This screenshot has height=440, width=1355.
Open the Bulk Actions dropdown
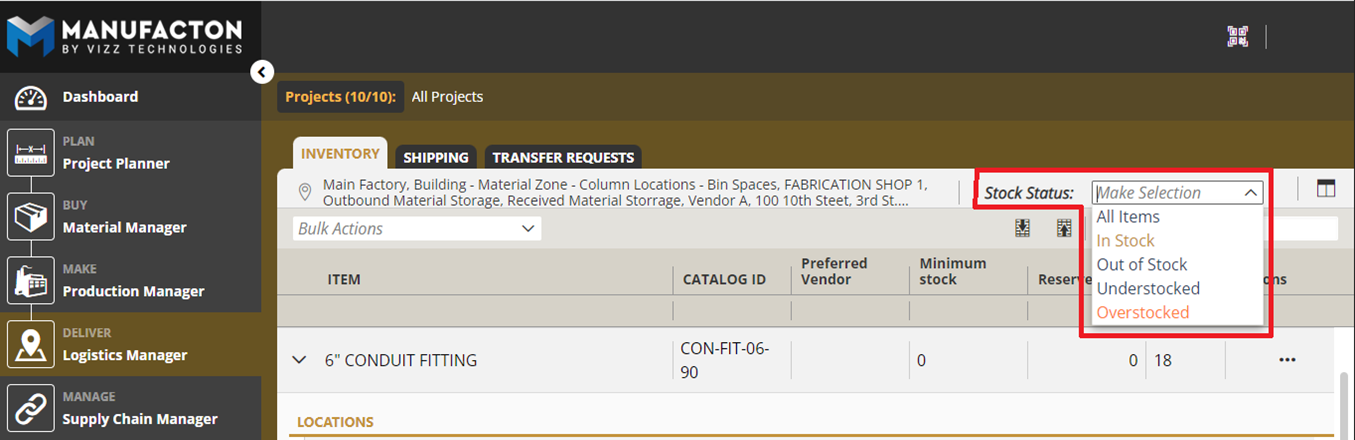tap(417, 229)
